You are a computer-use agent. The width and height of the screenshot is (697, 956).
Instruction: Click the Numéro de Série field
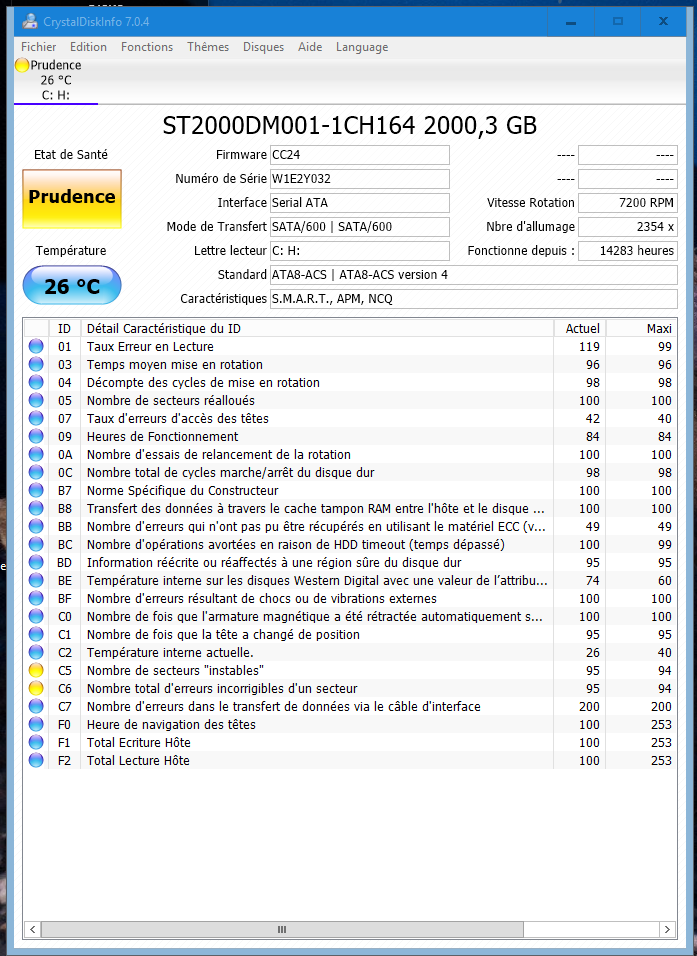[x=359, y=179]
